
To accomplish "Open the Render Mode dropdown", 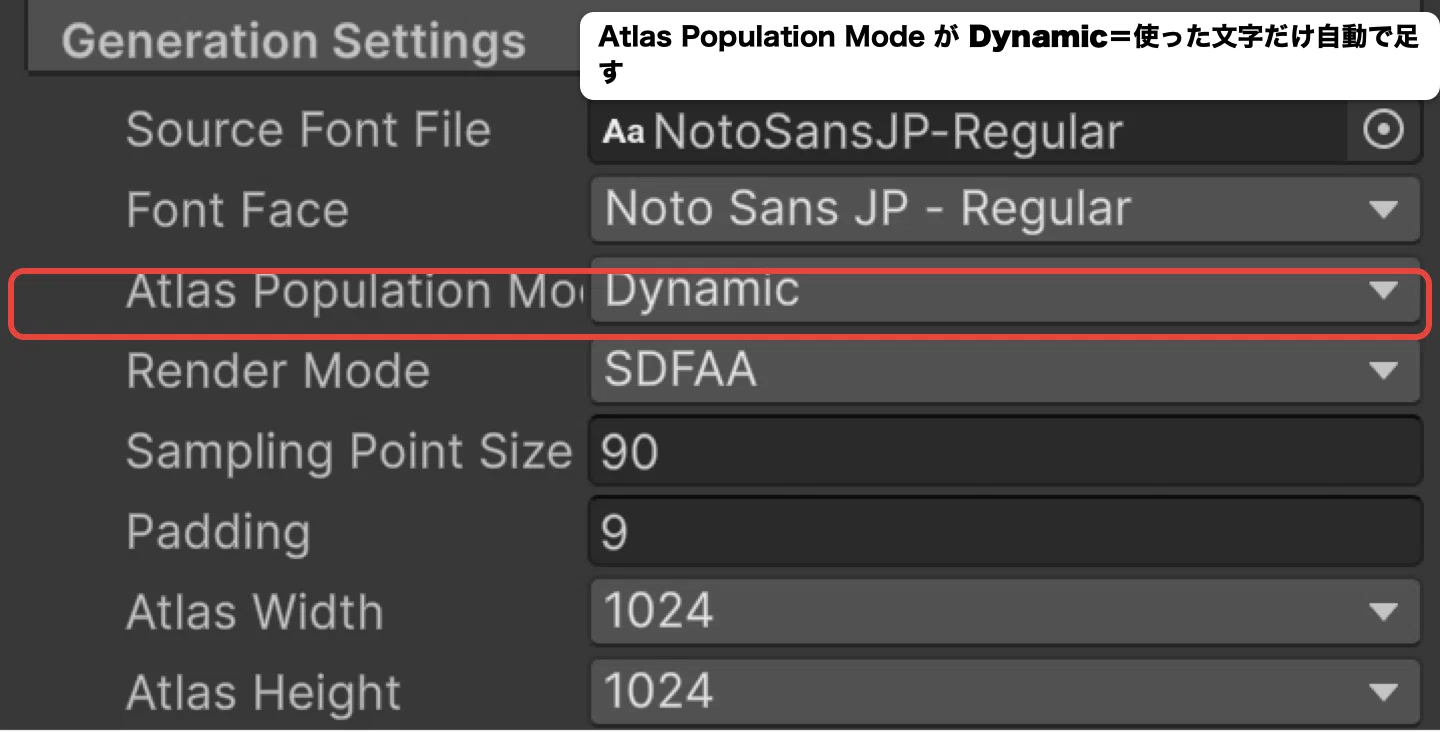I will point(1005,371).
